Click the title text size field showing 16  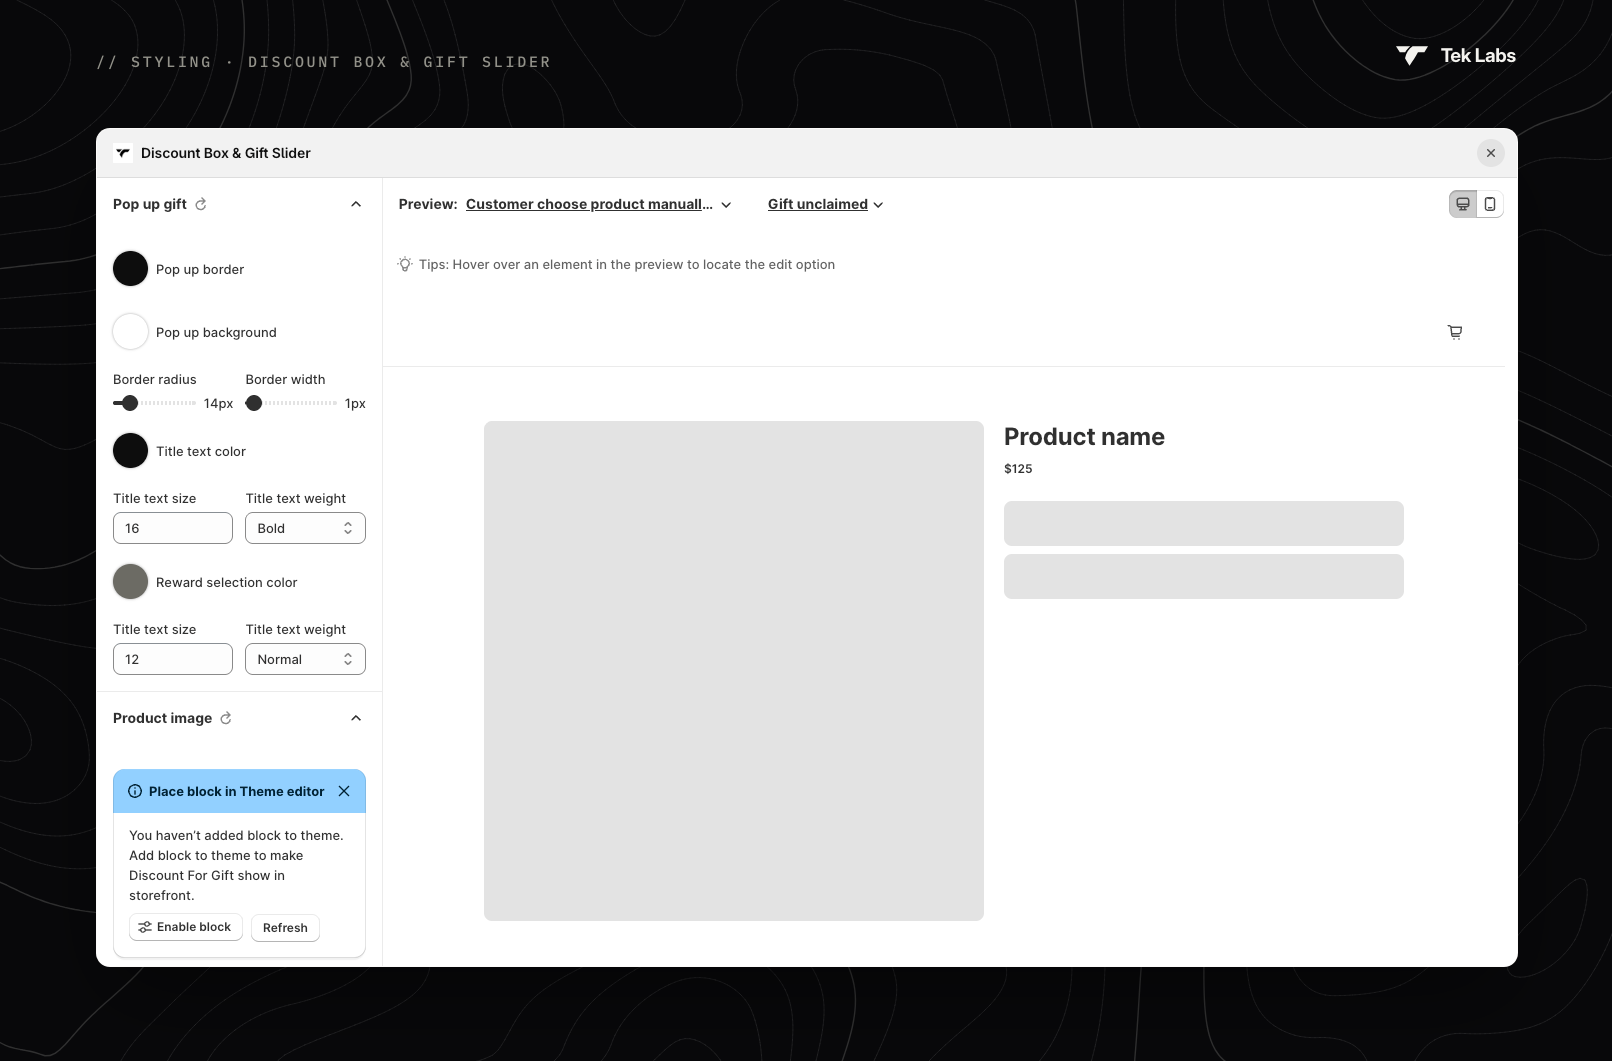point(173,528)
